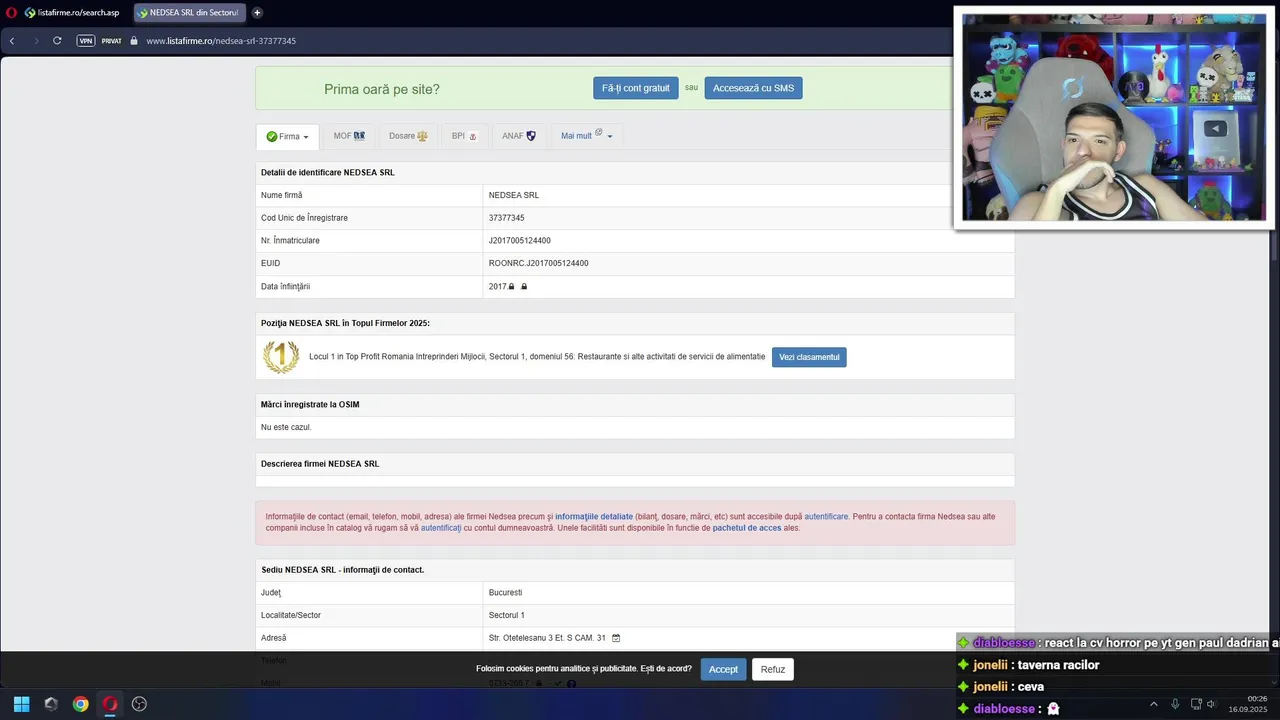This screenshot has width=1280, height=720.
Task: Open the 'pachetul de acces' link
Action: (x=747, y=528)
